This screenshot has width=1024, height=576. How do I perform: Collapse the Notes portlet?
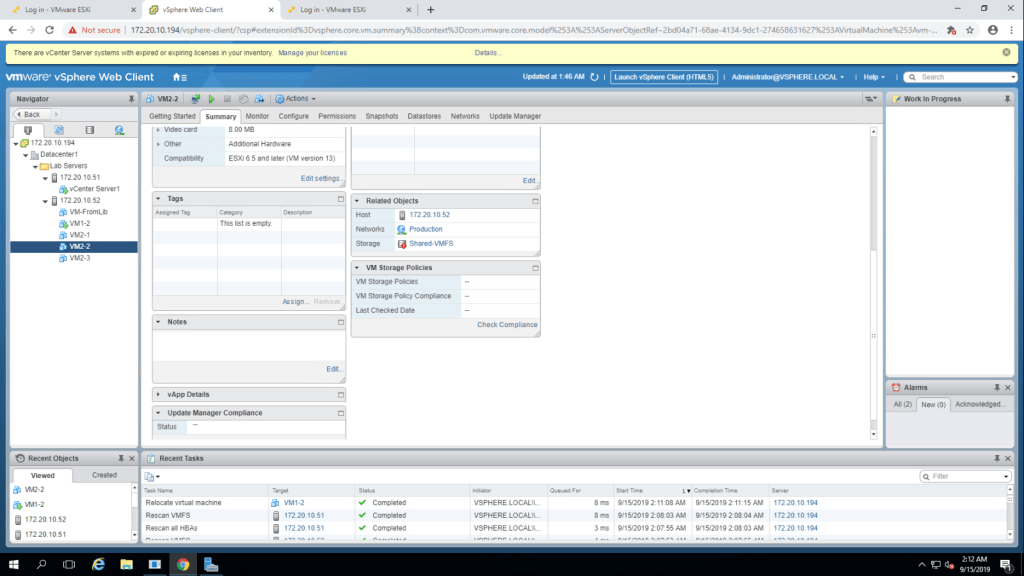pos(159,322)
